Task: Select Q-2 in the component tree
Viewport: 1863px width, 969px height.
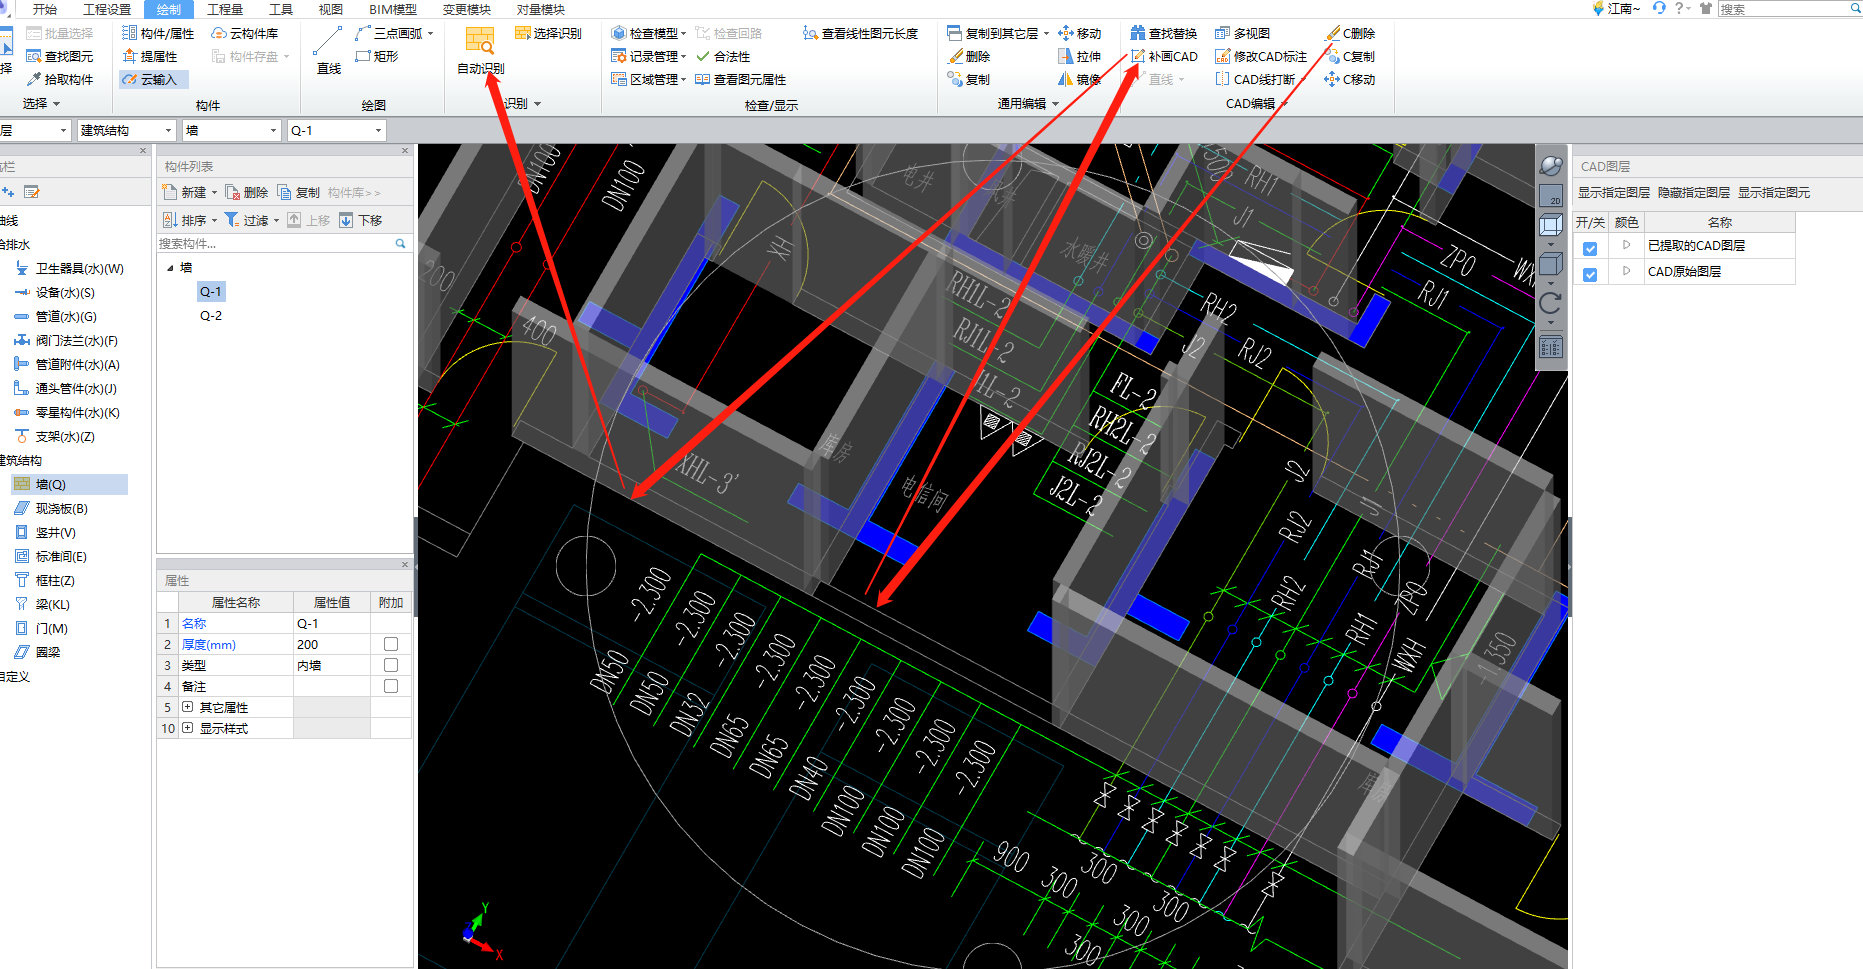Action: tap(211, 316)
